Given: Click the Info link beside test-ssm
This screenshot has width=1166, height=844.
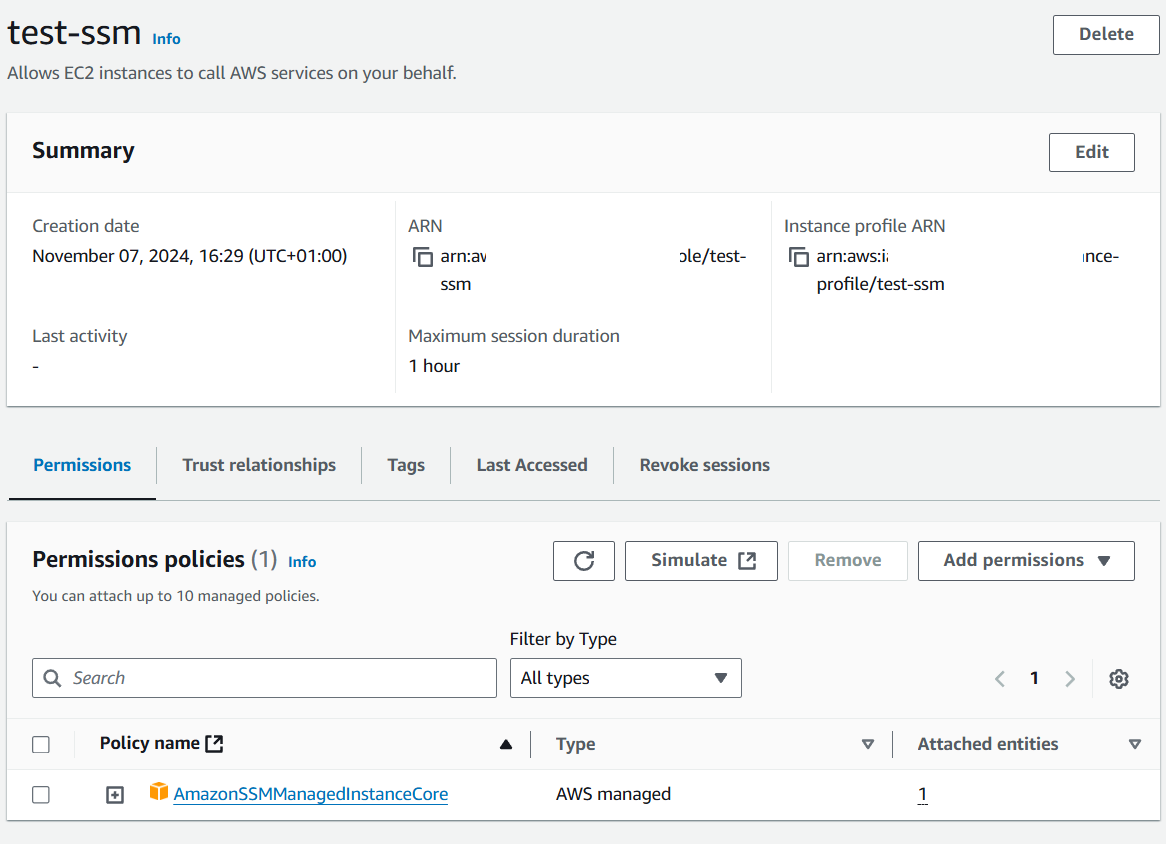Looking at the screenshot, I should pyautogui.click(x=166, y=39).
